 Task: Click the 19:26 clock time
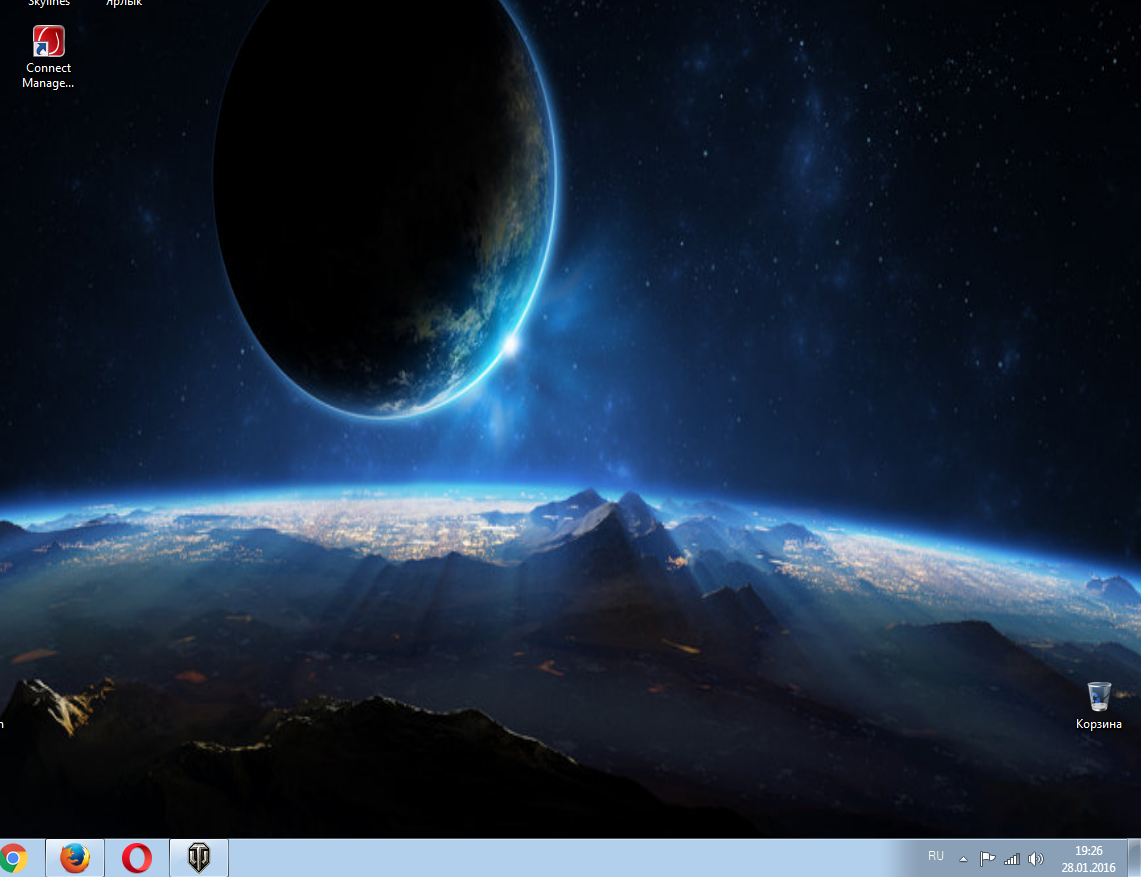point(1088,850)
